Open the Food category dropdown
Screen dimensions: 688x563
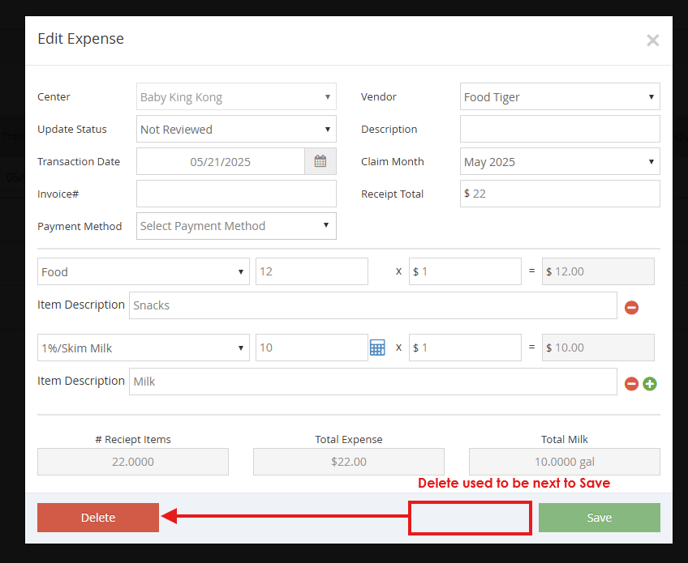click(x=143, y=272)
